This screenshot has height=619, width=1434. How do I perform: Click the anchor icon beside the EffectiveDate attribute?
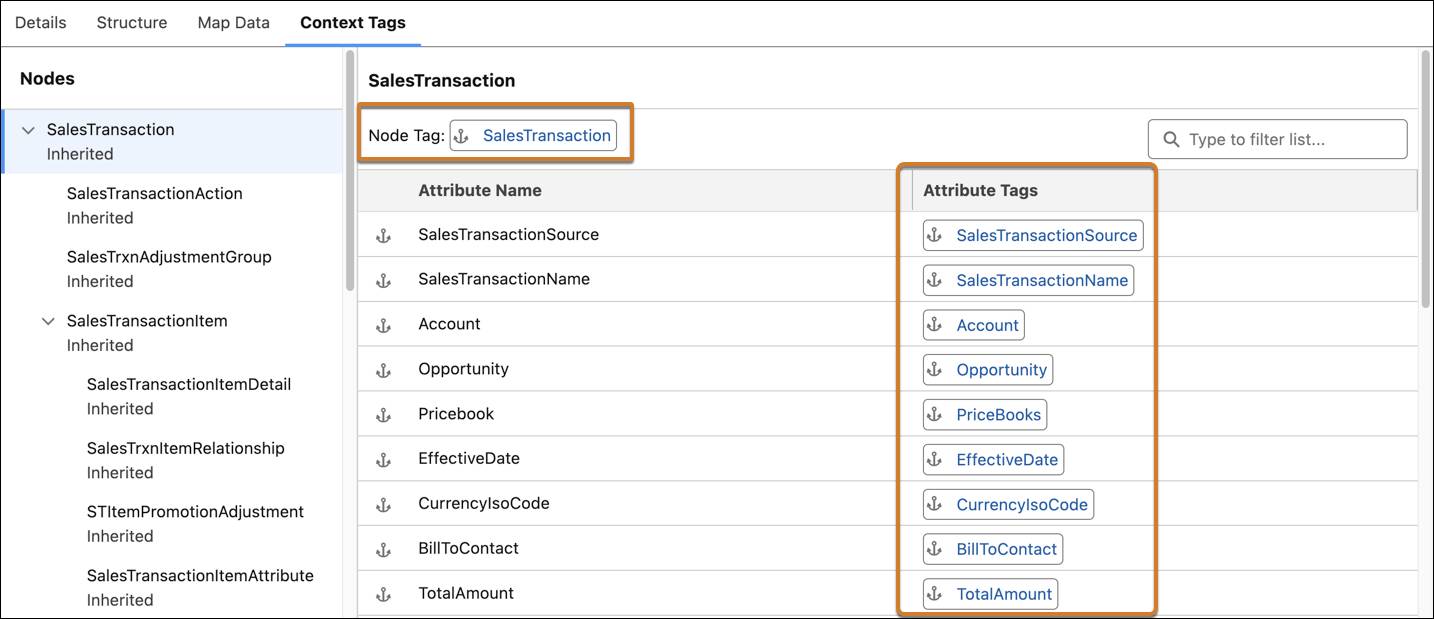point(384,458)
